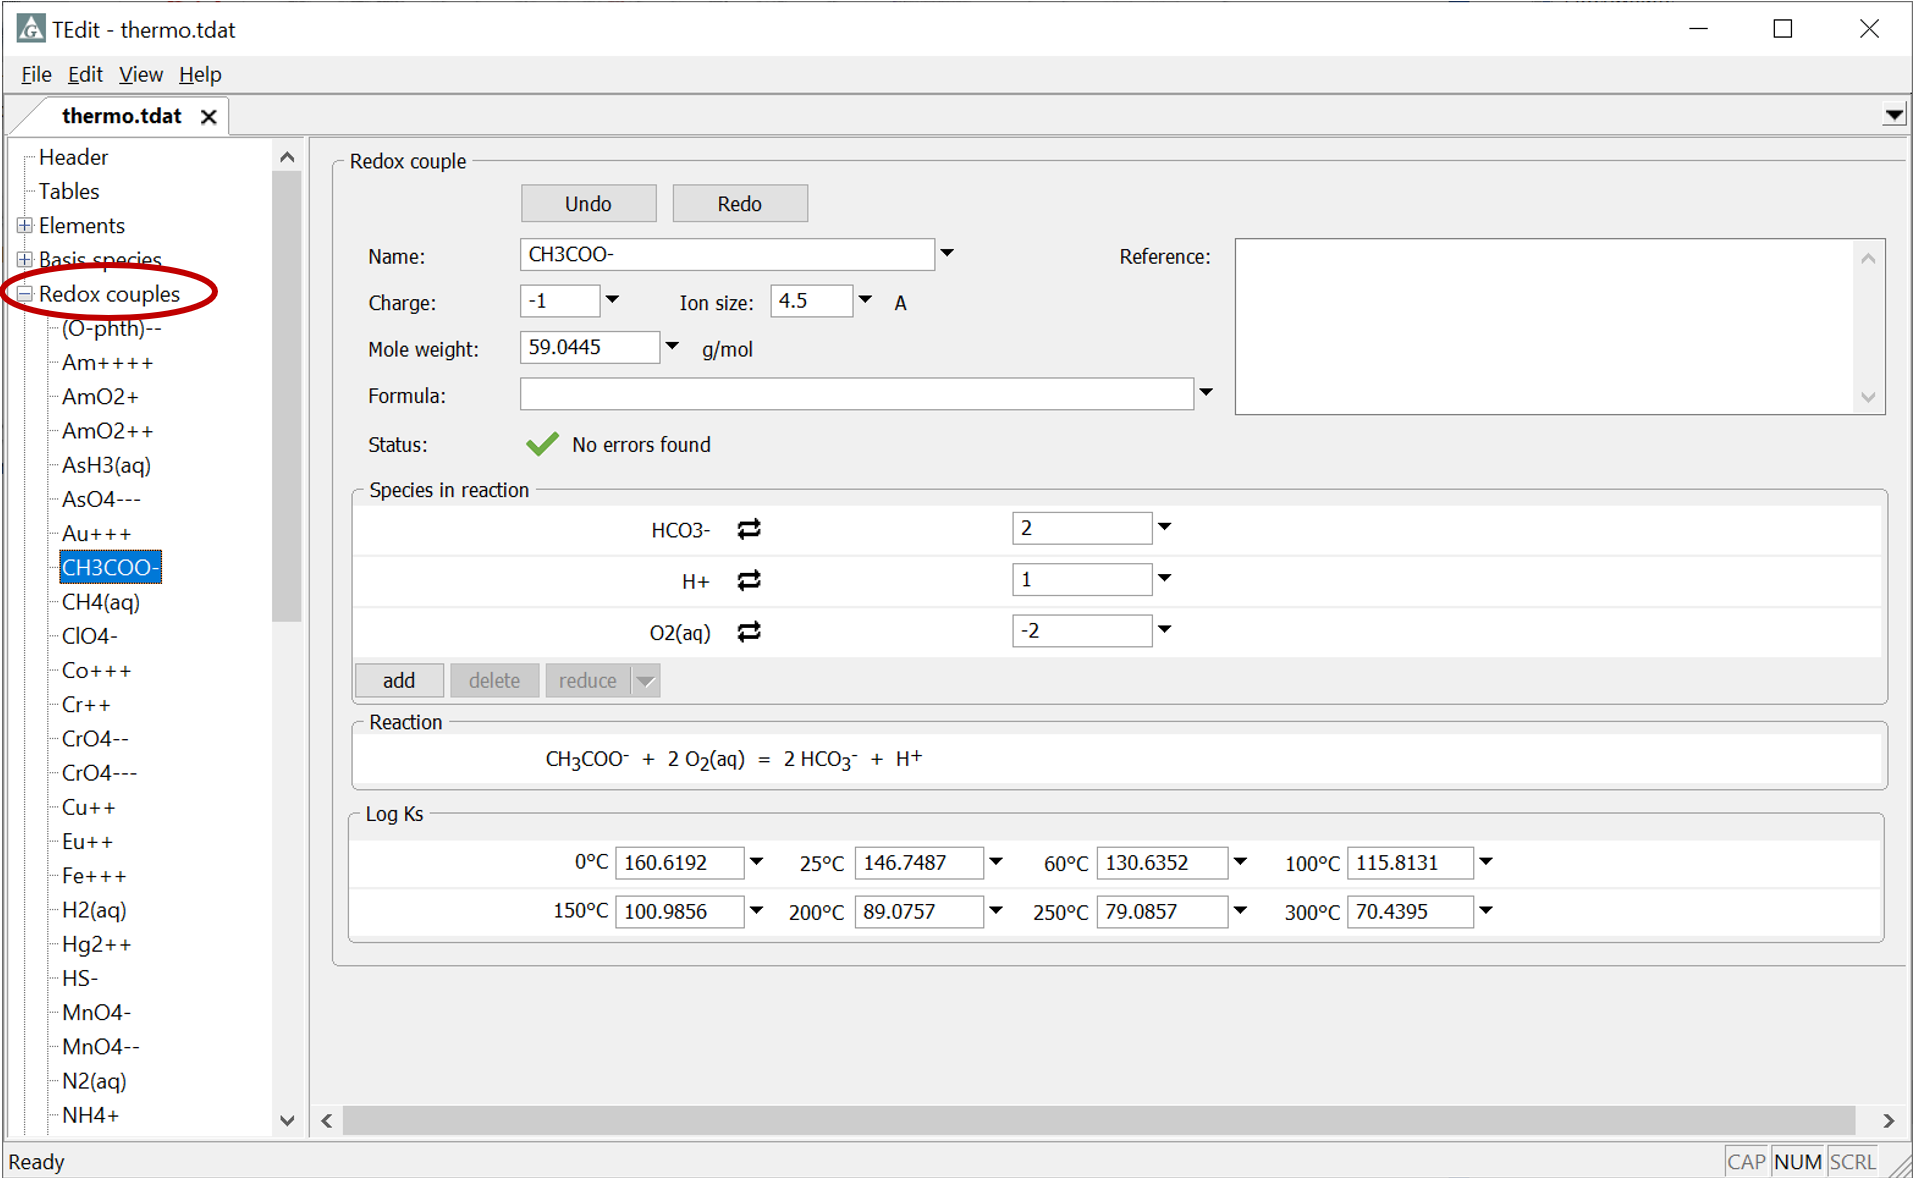Select Fe+++ redox couple
Screen dimensions: 1915x1178
click(x=94, y=876)
